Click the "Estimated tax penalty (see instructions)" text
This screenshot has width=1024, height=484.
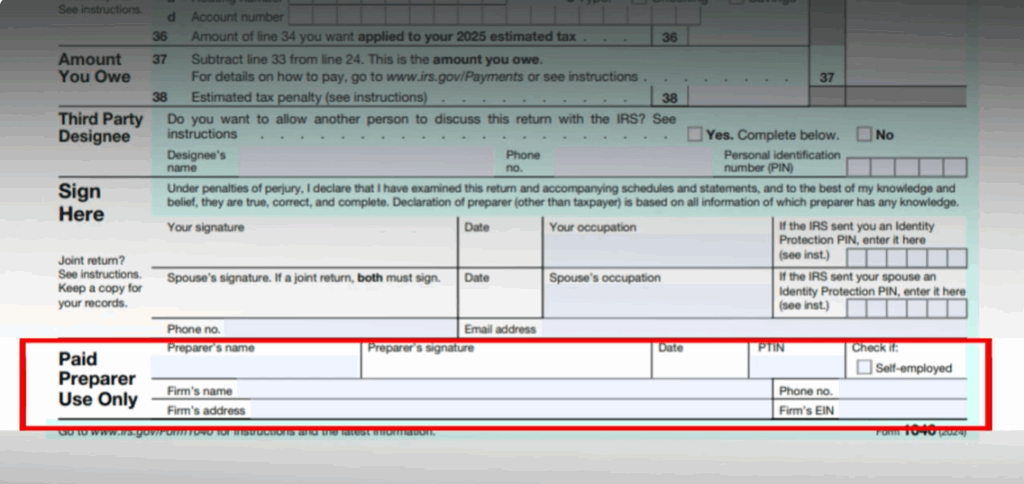309,97
